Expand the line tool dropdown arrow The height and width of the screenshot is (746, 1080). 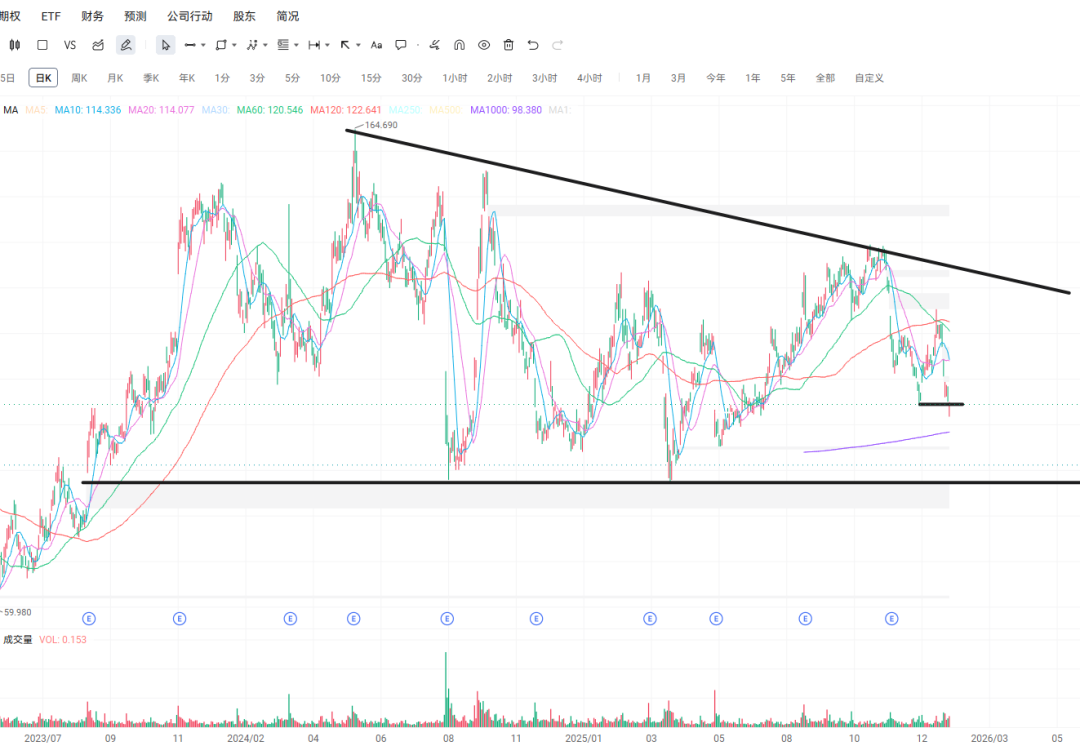(203, 45)
